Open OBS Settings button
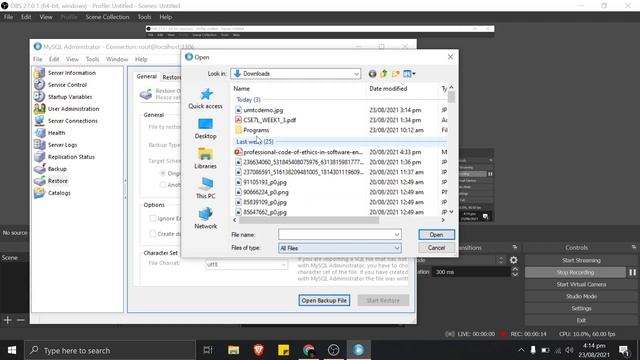 581,309
